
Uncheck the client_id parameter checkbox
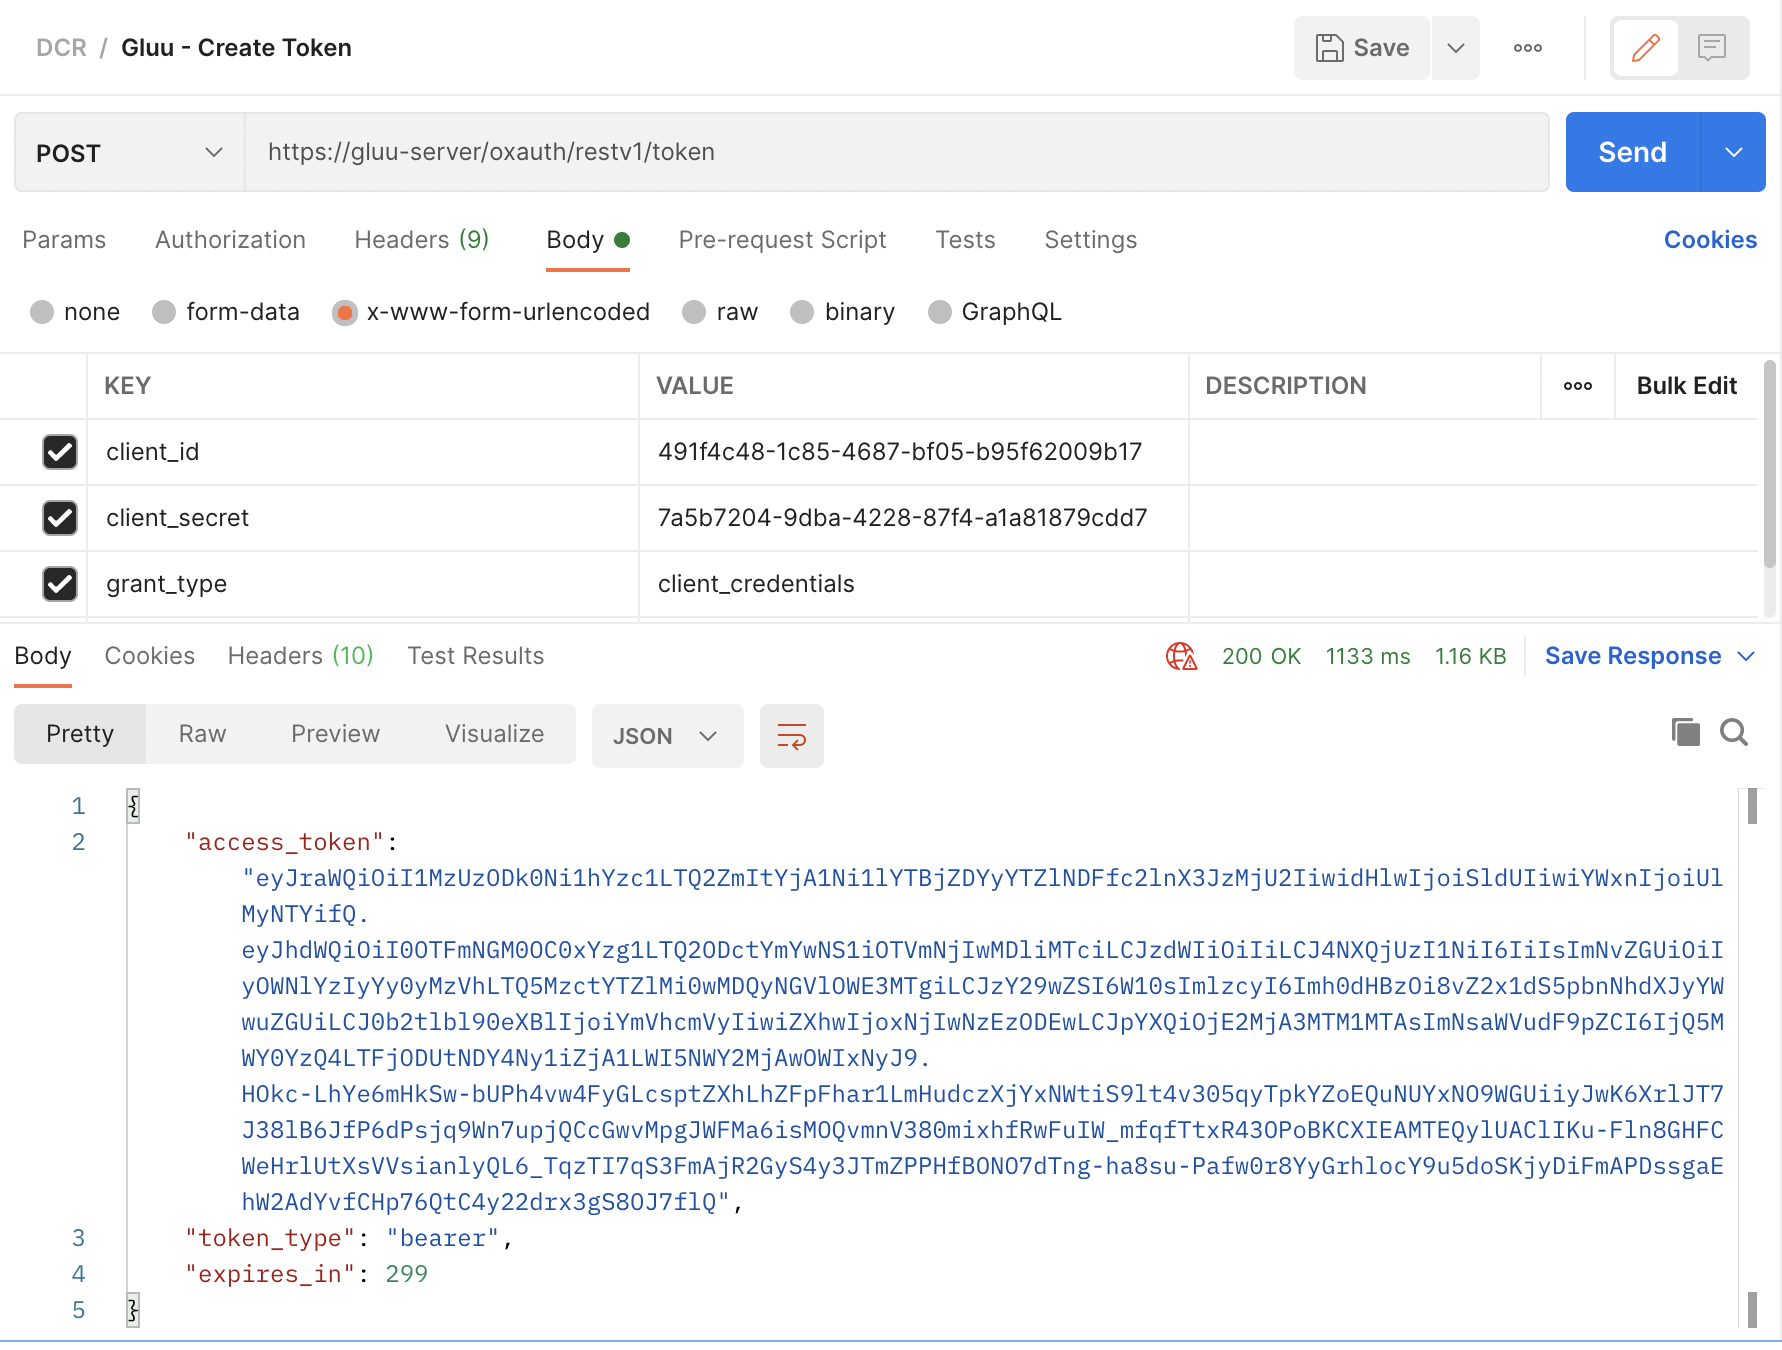click(60, 452)
